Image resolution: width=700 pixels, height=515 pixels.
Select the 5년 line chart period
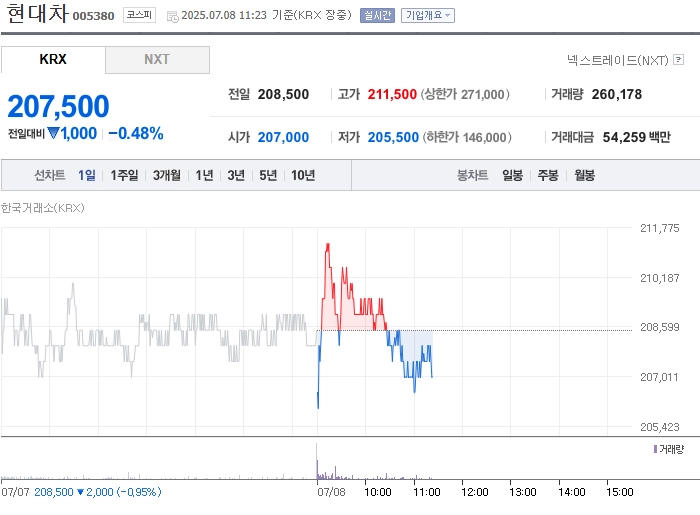268,175
